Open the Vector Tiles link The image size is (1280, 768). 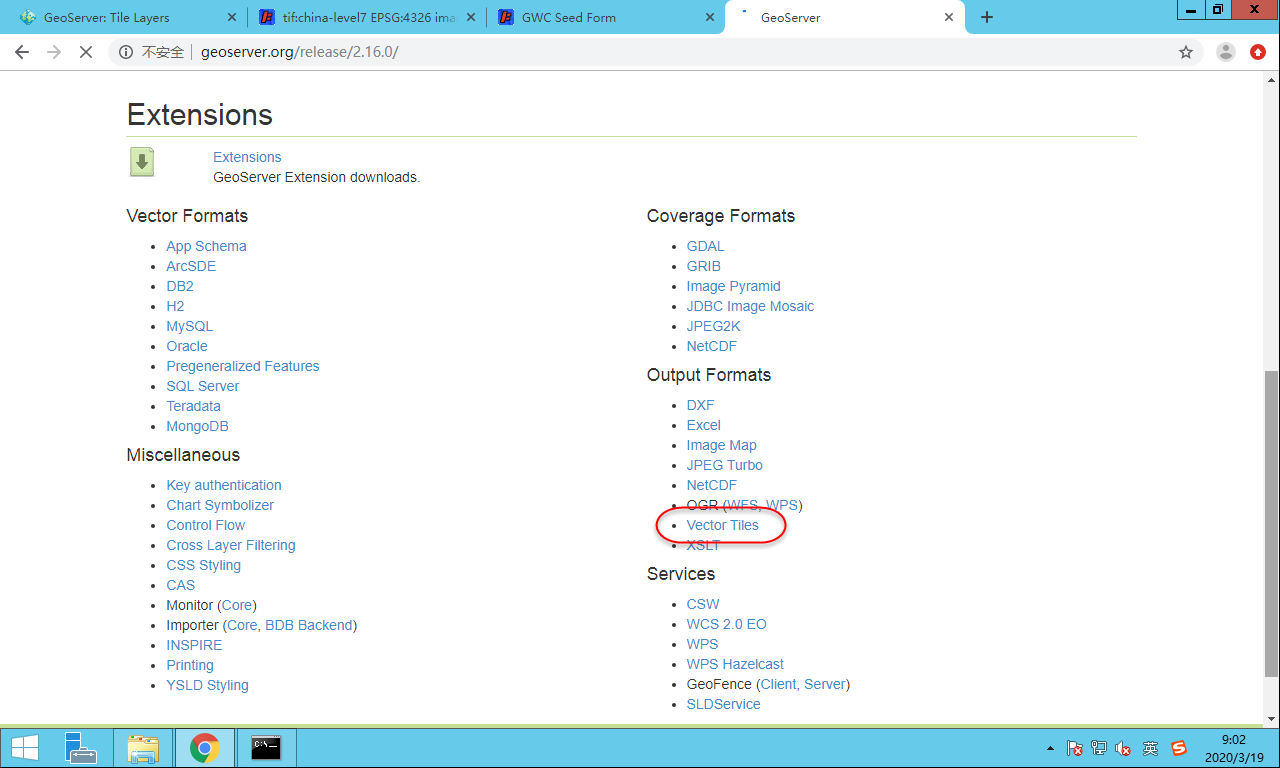(x=722, y=525)
